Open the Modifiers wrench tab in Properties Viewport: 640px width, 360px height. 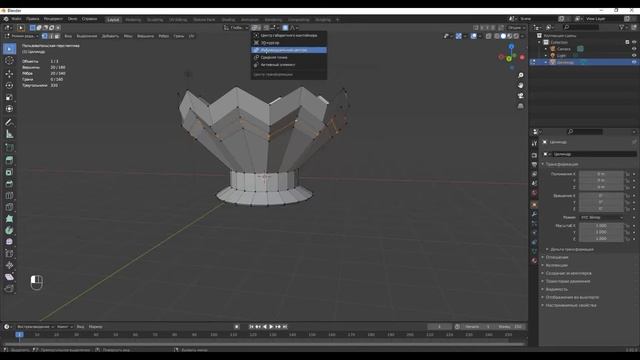pyautogui.click(x=534, y=214)
